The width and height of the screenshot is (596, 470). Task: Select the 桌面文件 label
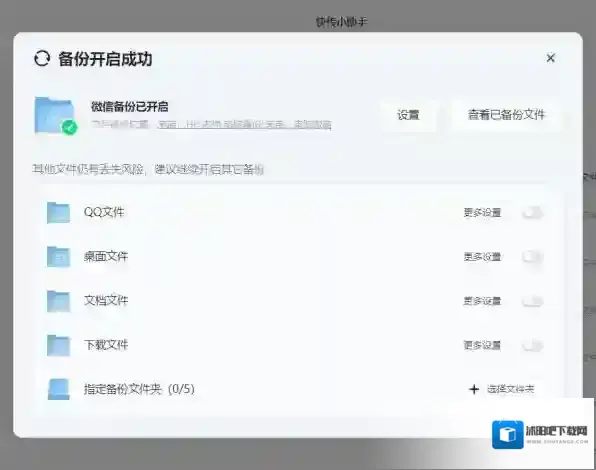coord(106,256)
